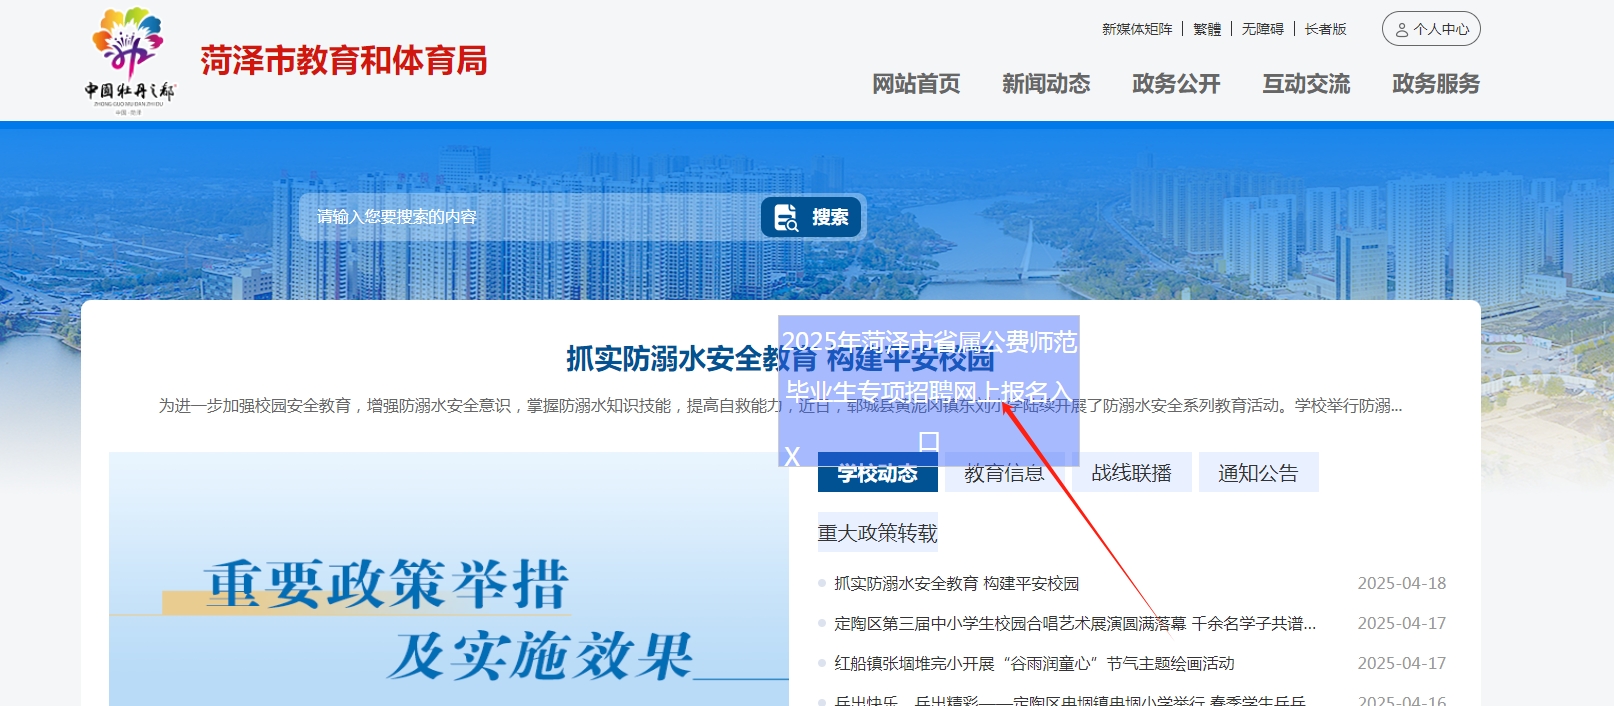The image size is (1614, 706).
Task: Go to 网站首页 in main navigation
Action: click(x=916, y=84)
